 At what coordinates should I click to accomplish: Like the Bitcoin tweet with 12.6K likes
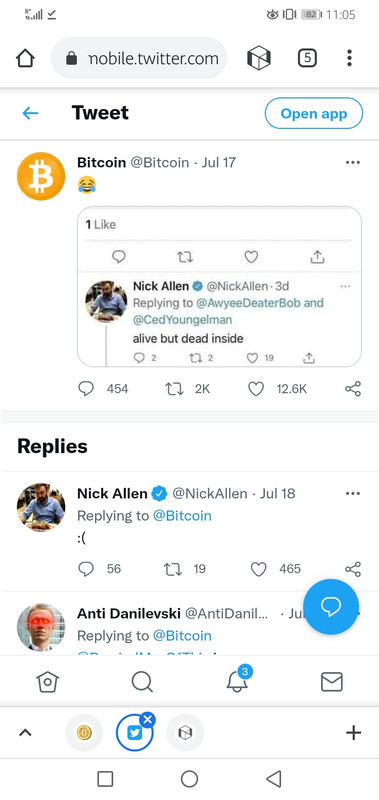tap(256, 389)
